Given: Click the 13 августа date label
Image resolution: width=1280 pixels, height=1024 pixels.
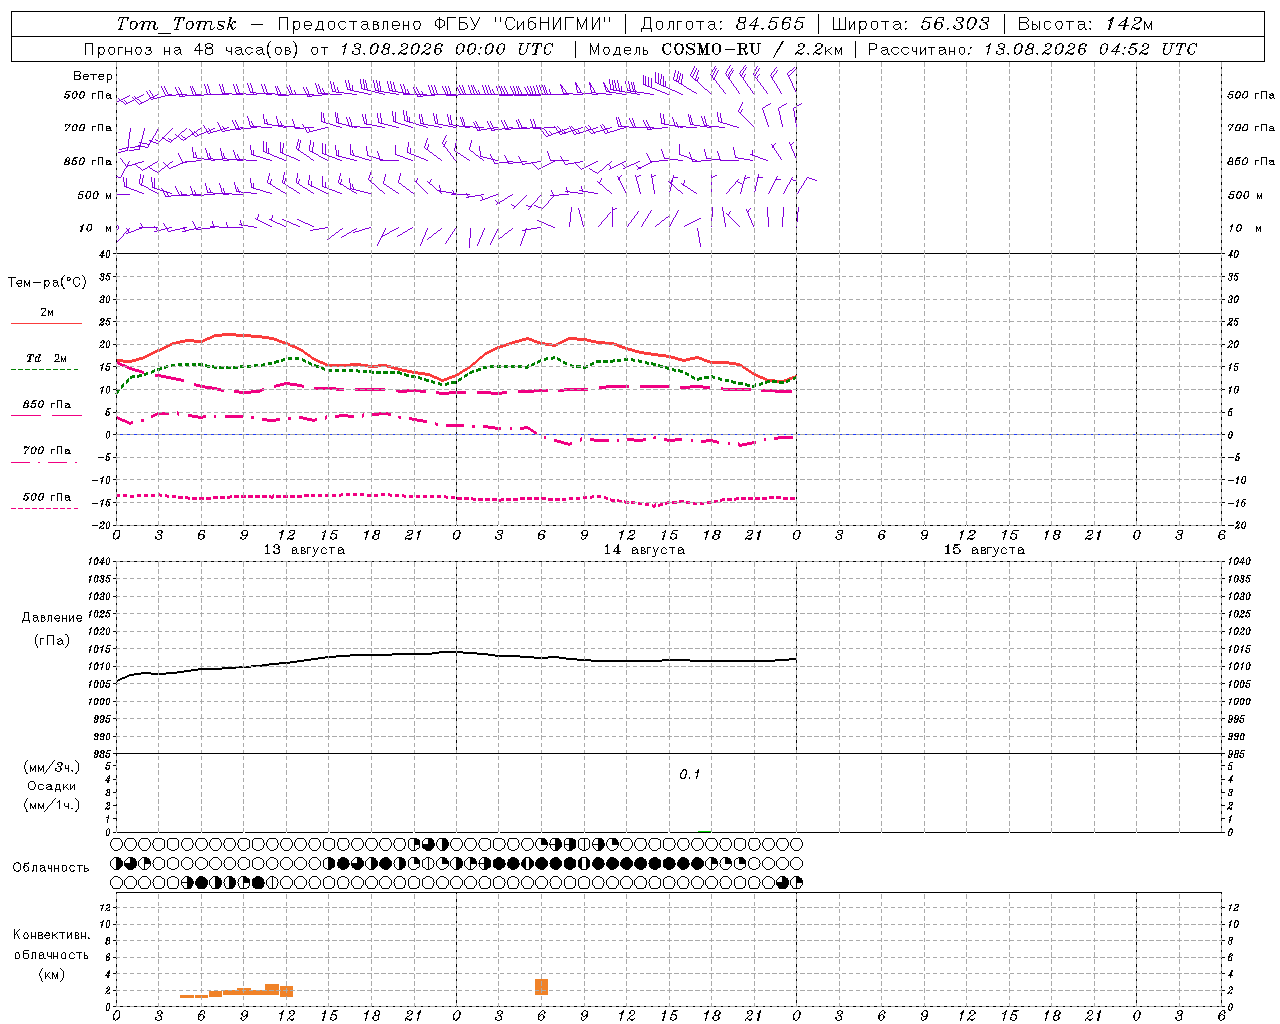Looking at the screenshot, I should (304, 550).
